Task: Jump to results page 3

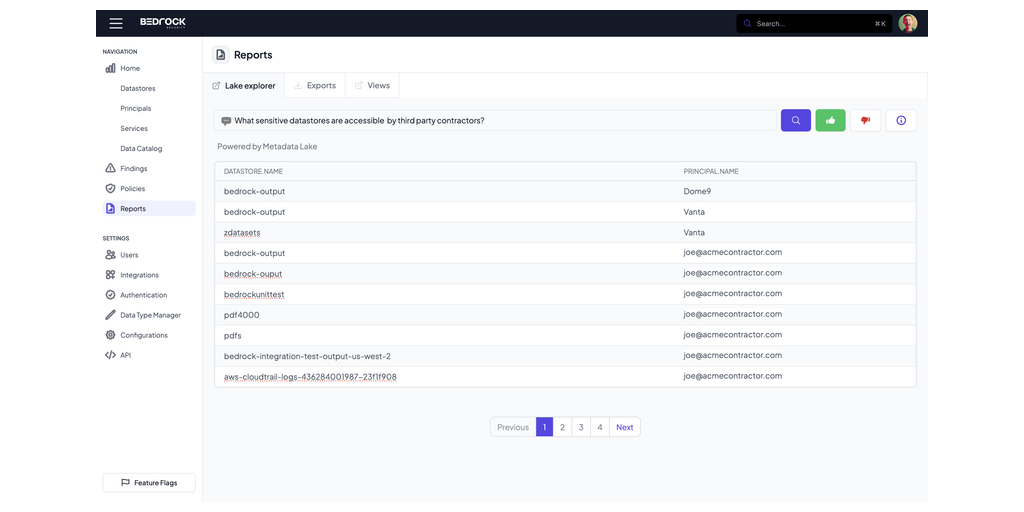Action: [581, 427]
